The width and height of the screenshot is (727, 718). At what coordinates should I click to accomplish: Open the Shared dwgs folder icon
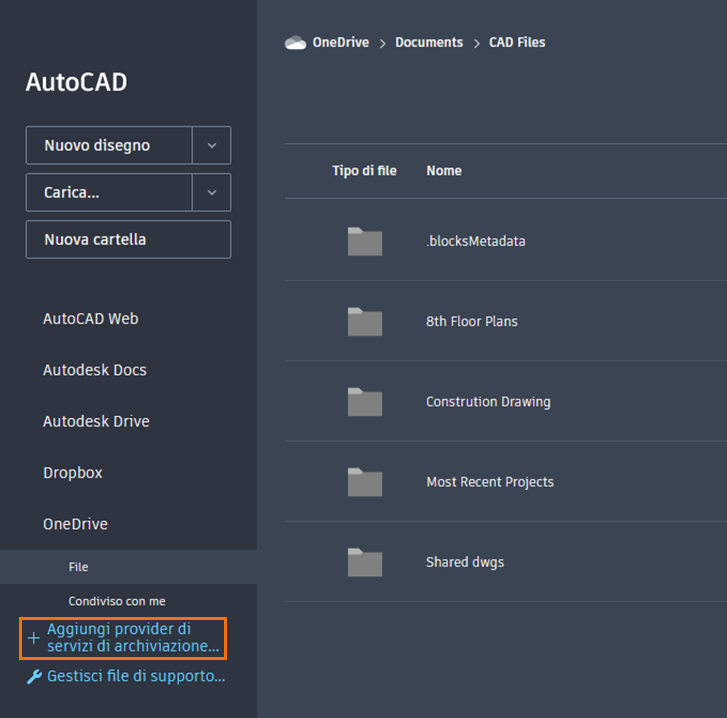click(x=365, y=562)
